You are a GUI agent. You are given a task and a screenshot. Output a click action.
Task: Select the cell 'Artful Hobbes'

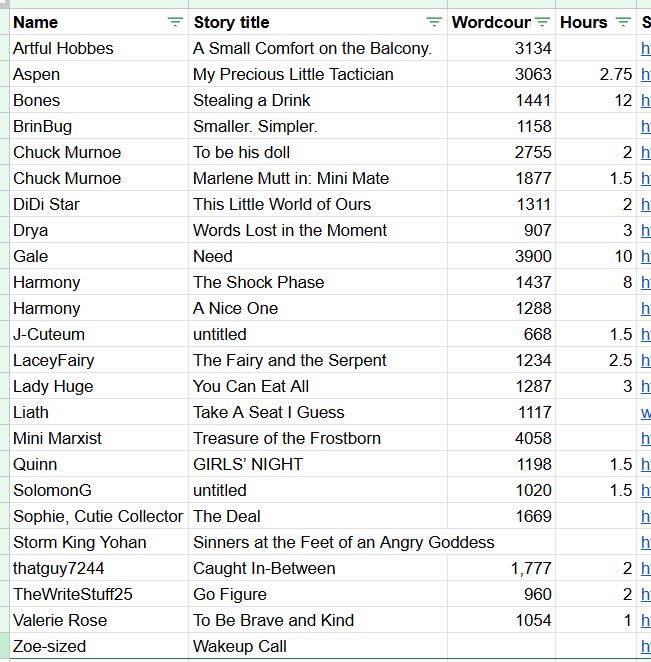(99, 48)
